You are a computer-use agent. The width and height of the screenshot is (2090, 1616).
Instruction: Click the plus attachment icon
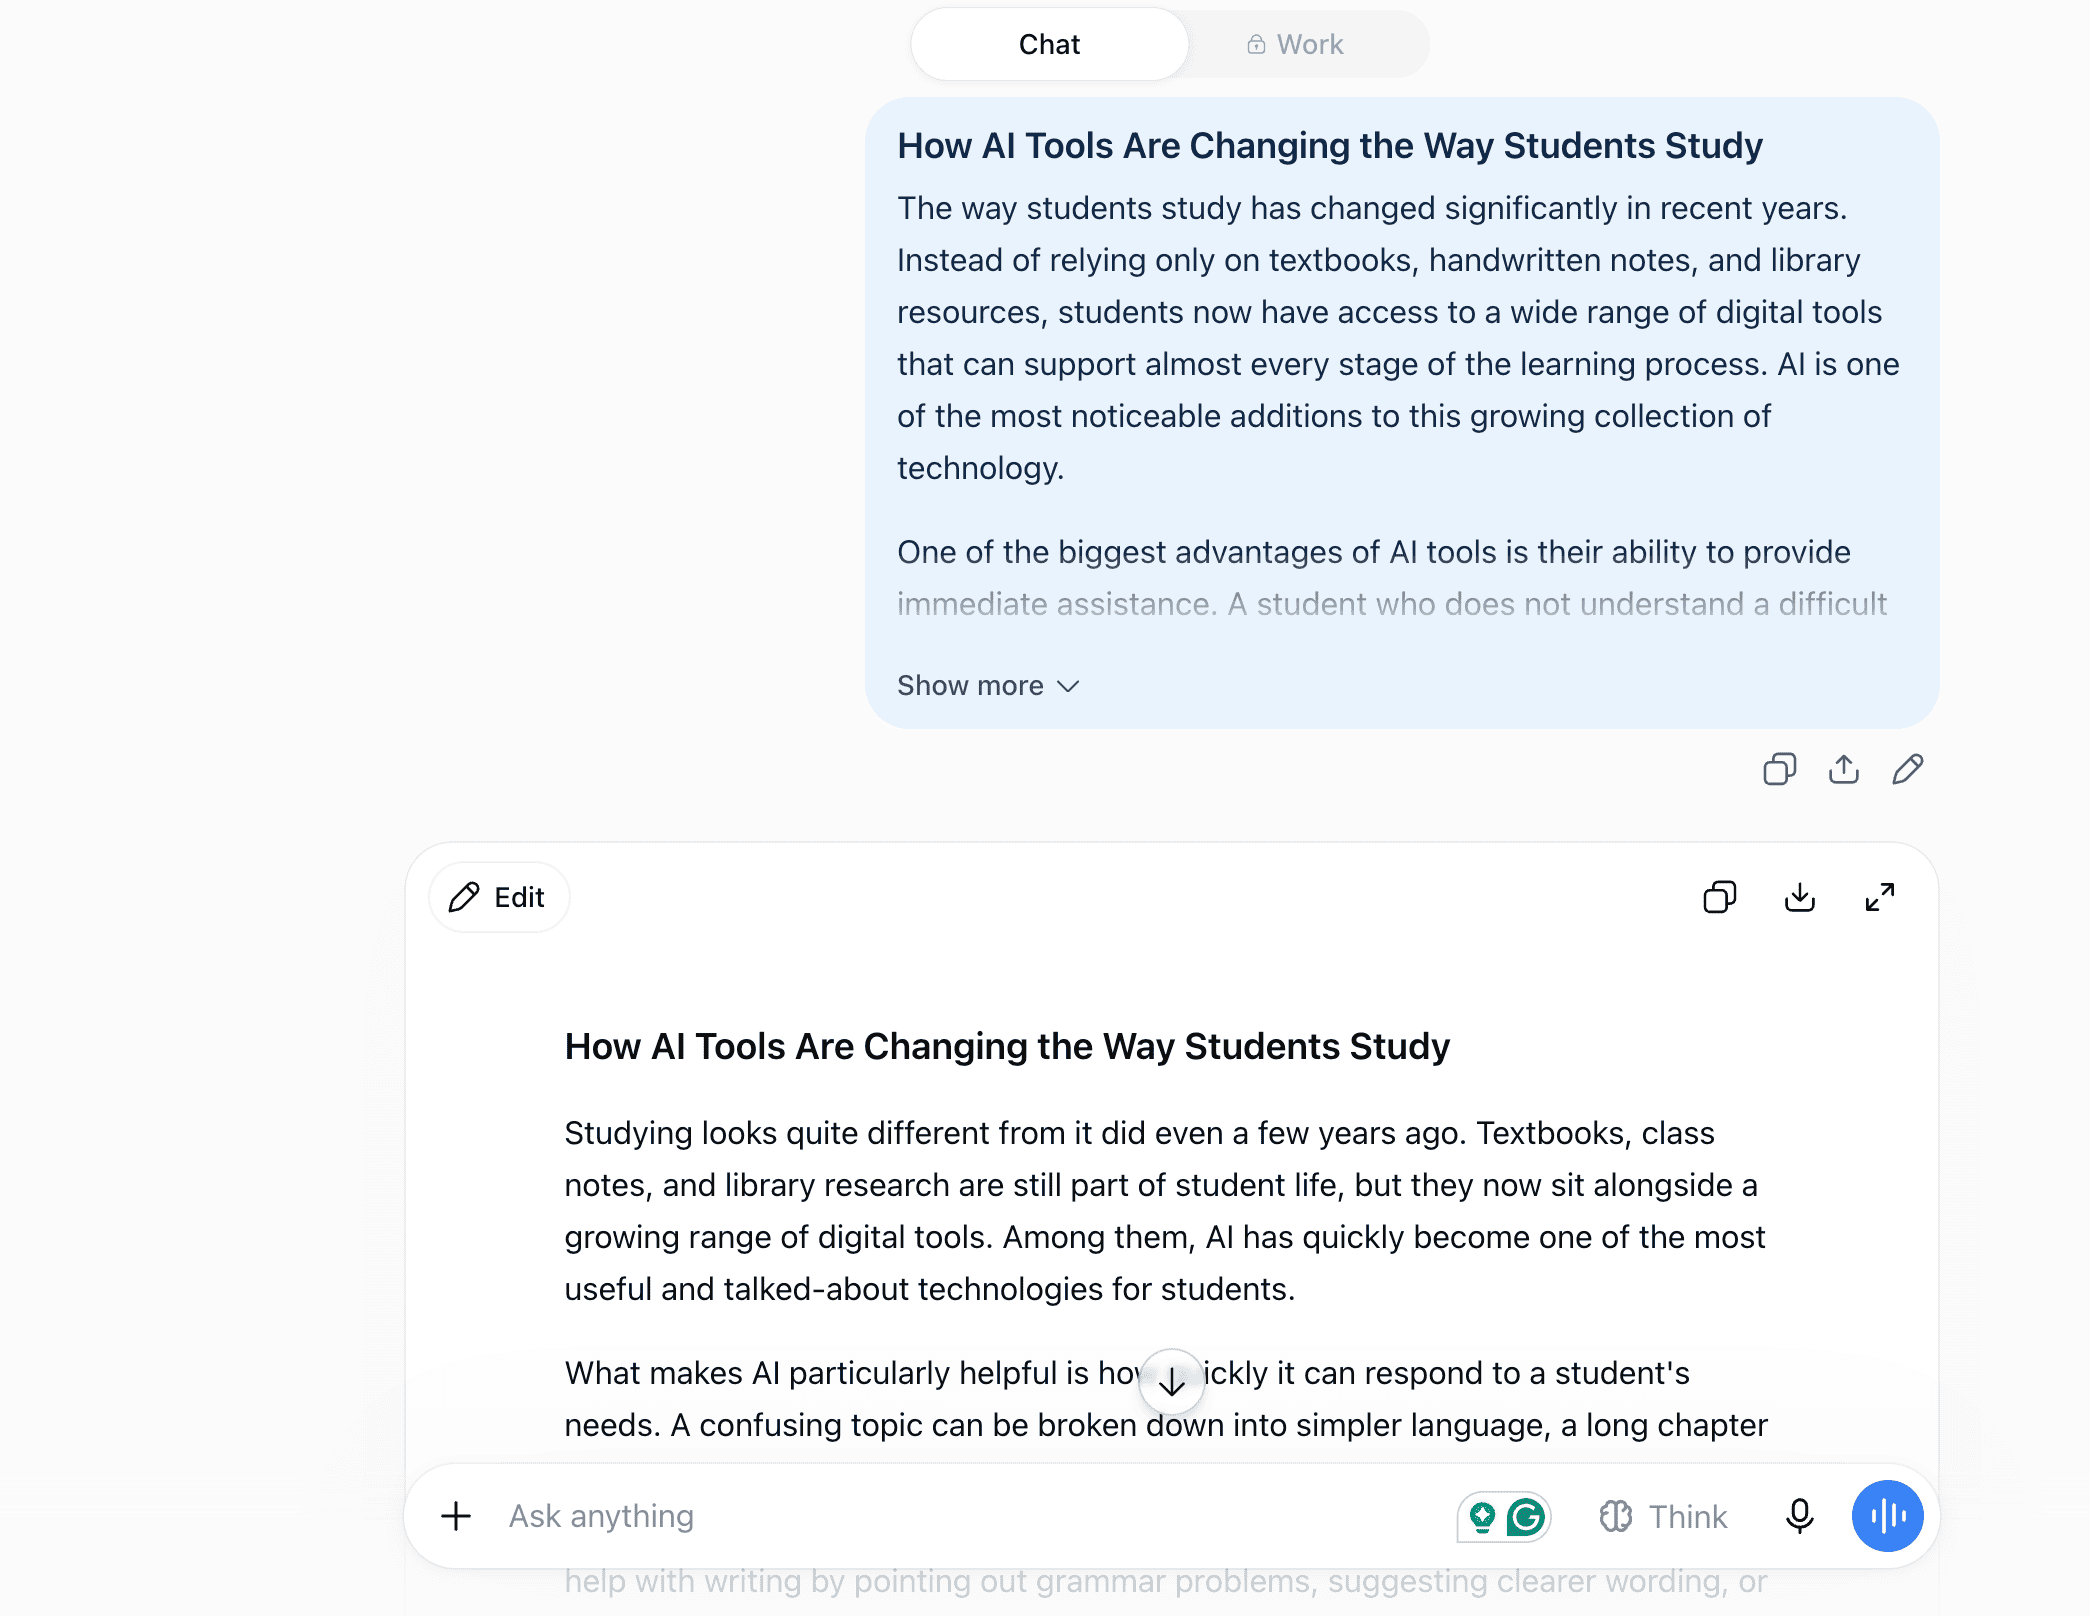pos(456,1516)
